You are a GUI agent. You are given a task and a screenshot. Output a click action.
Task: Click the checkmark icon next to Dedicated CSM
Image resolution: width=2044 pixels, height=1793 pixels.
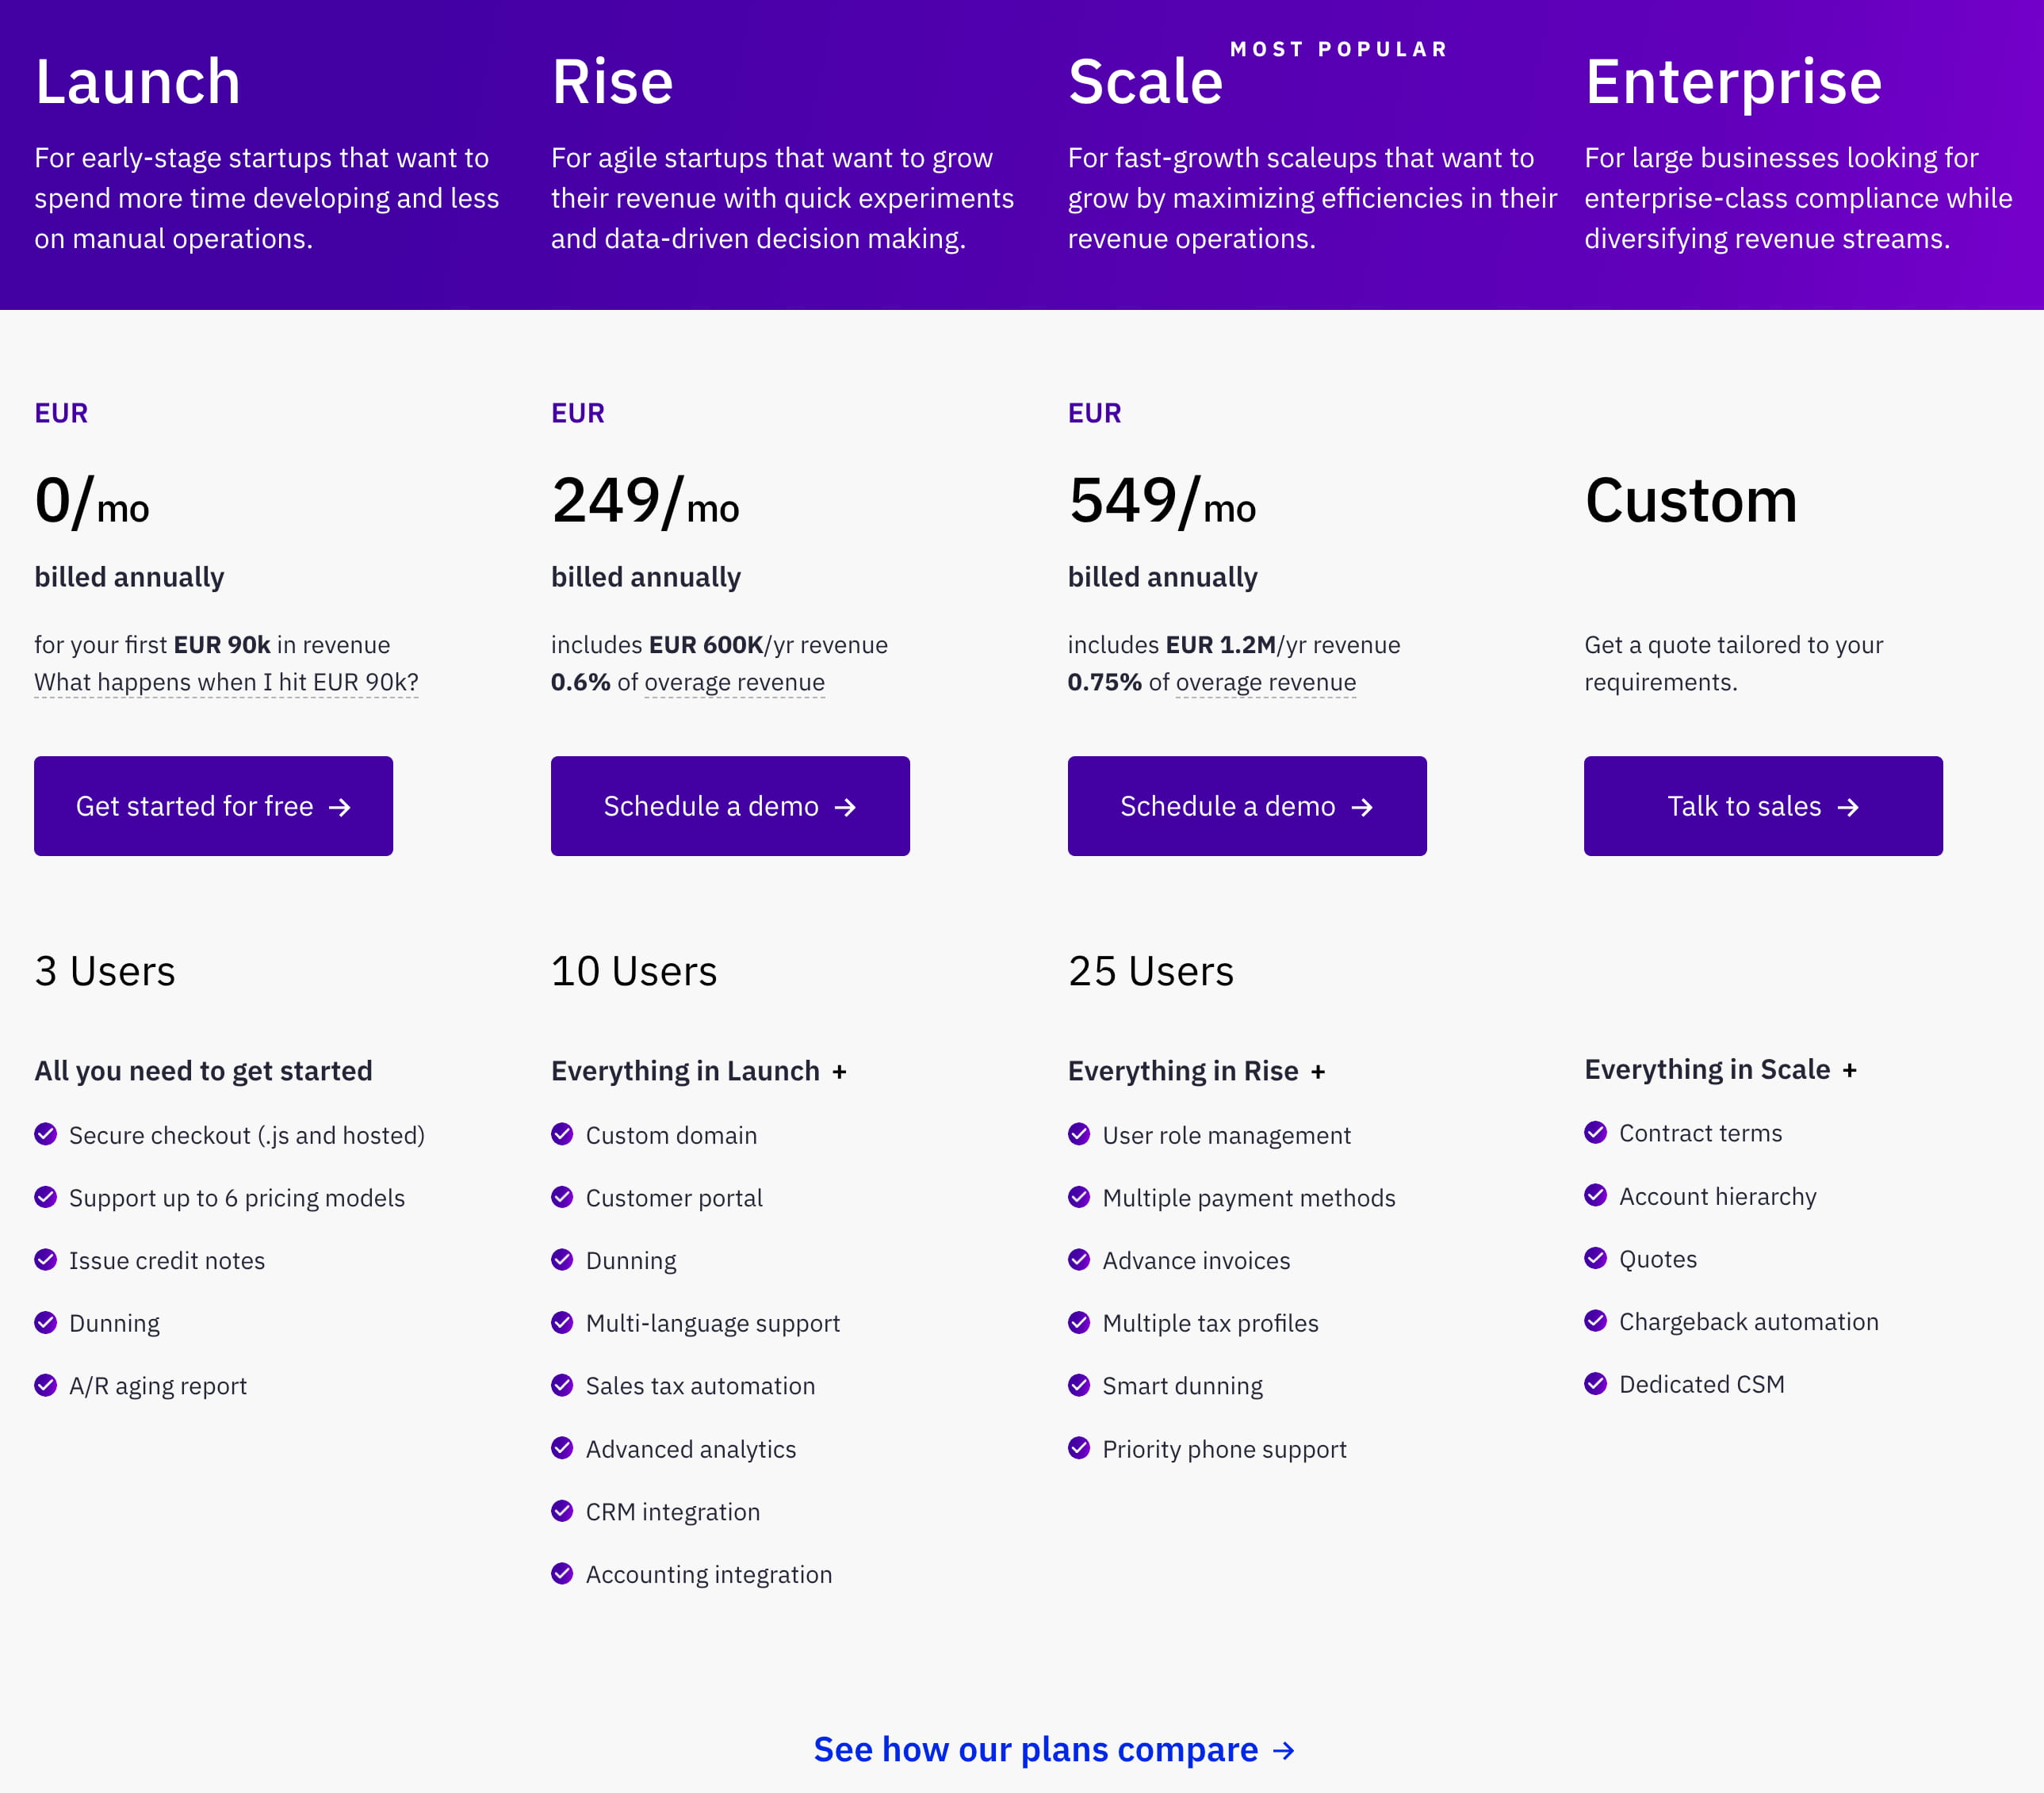tap(1596, 1384)
